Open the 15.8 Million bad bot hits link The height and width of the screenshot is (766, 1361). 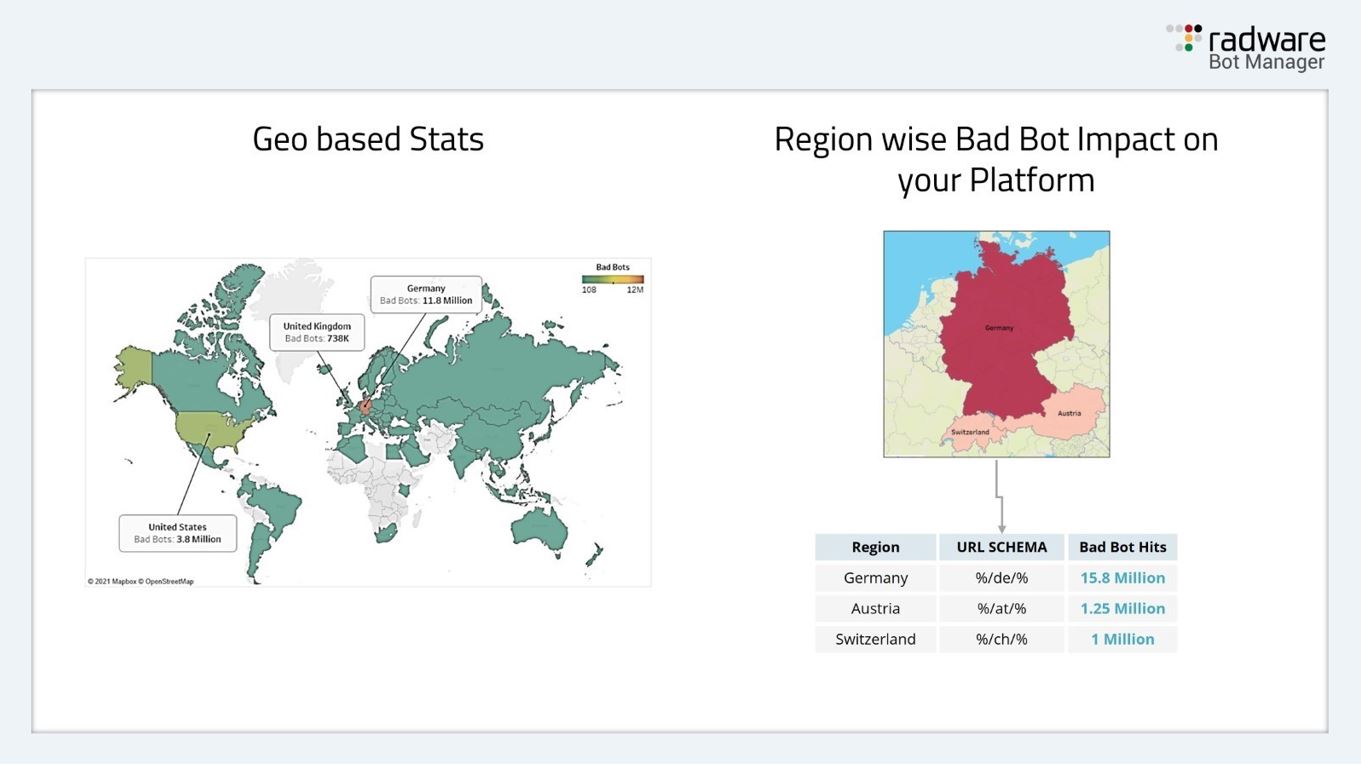1122,578
